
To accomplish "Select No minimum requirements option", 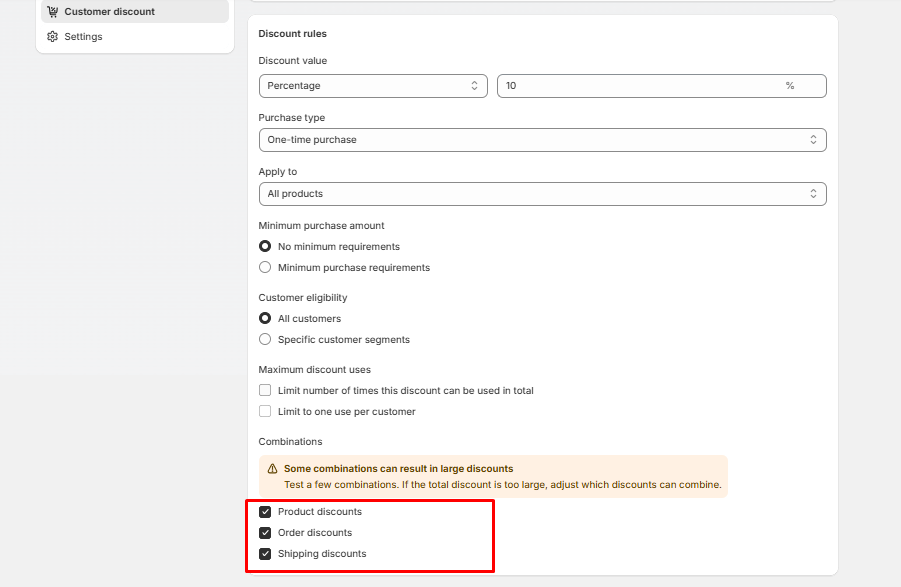I will point(265,247).
